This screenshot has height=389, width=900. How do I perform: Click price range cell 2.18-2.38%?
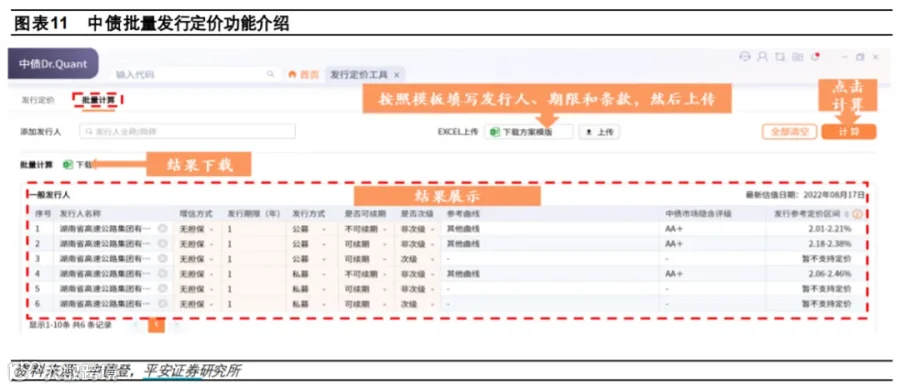coord(831,244)
